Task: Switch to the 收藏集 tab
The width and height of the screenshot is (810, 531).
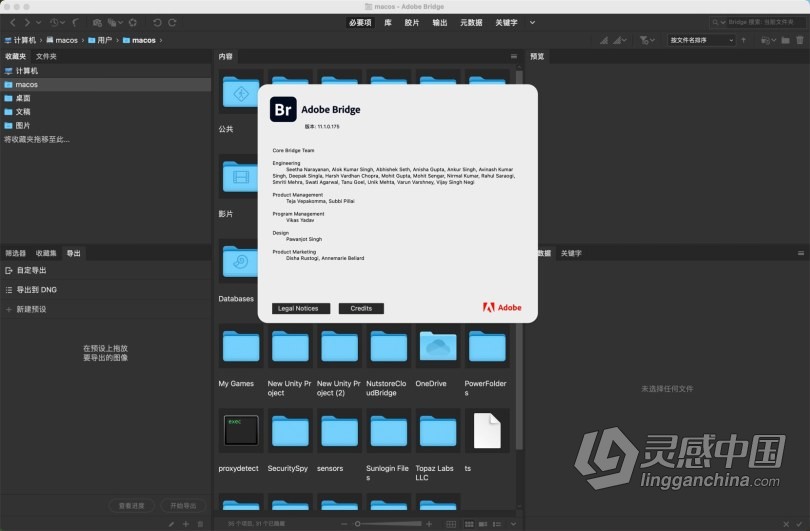Action: click(x=46, y=253)
